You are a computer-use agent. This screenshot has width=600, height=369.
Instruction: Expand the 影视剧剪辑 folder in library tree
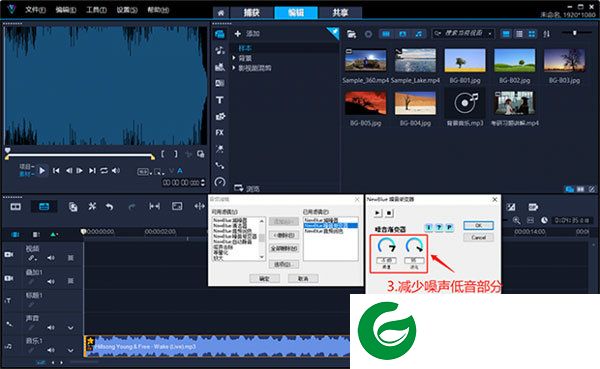point(234,68)
